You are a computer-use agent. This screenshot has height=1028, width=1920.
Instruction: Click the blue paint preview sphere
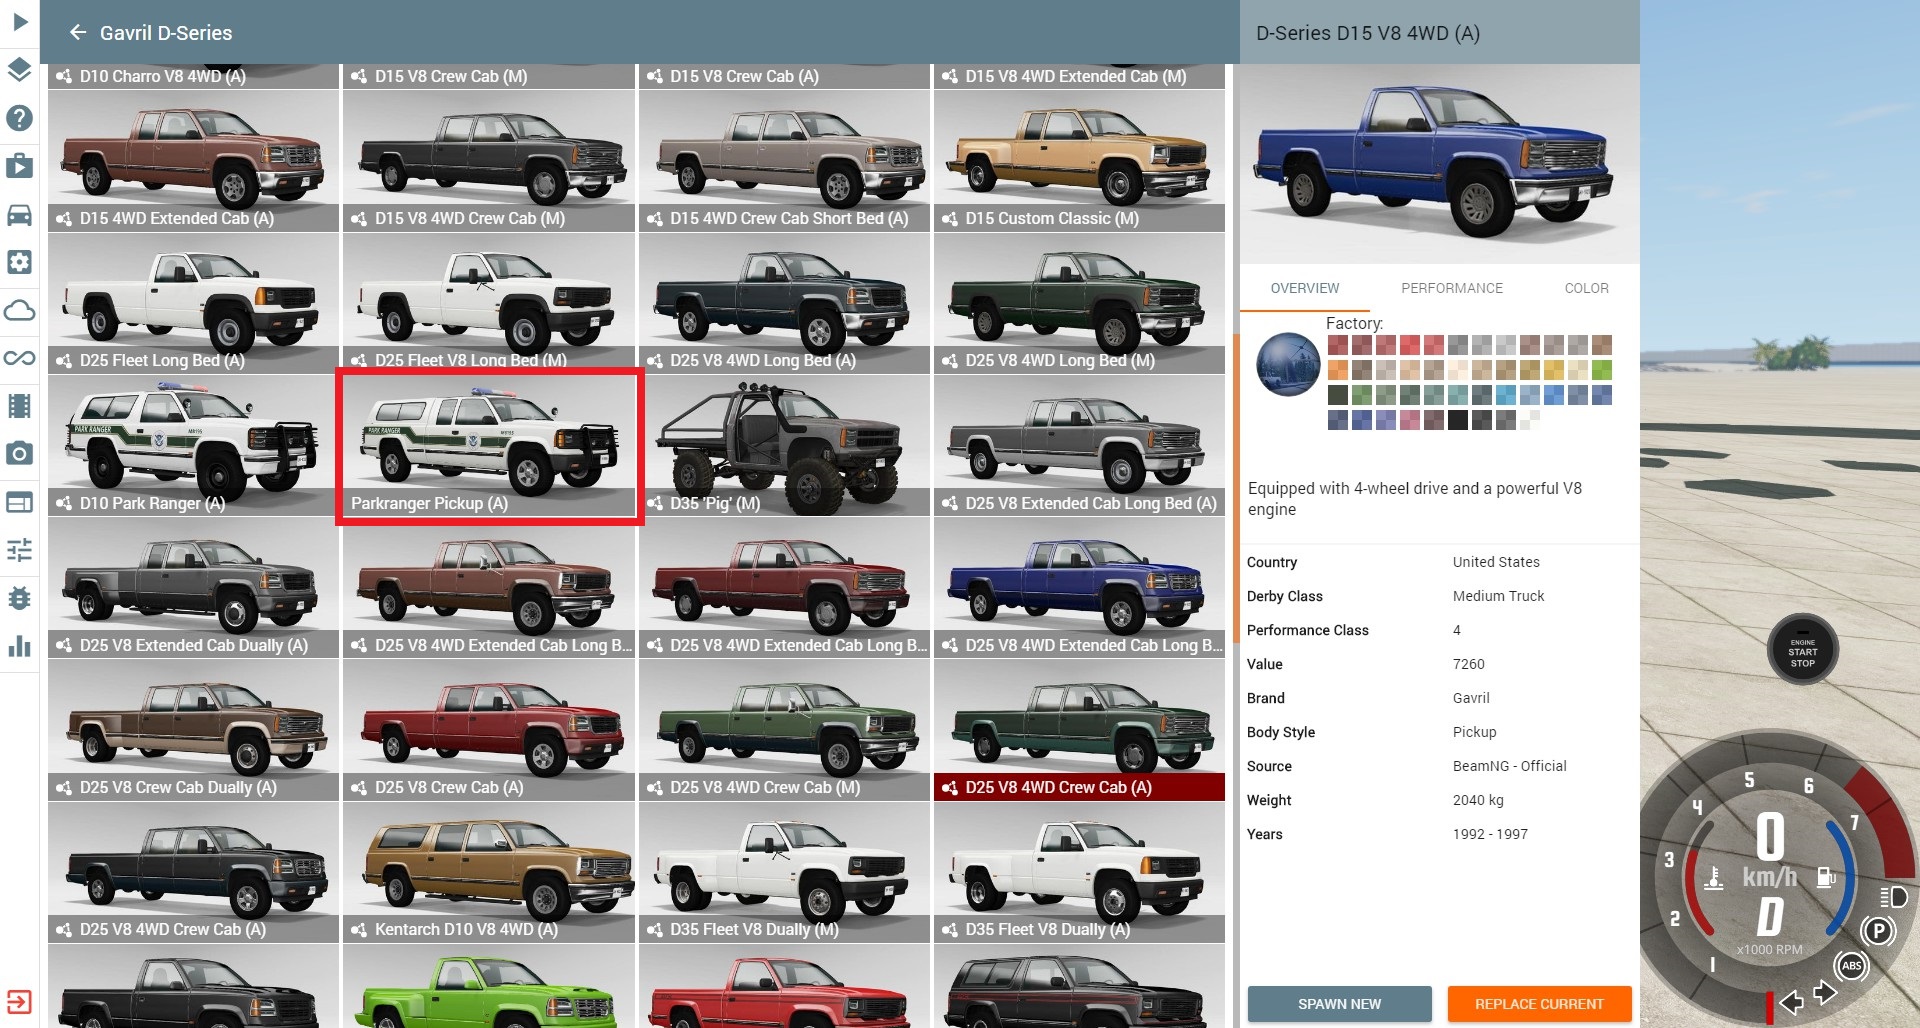tap(1288, 364)
